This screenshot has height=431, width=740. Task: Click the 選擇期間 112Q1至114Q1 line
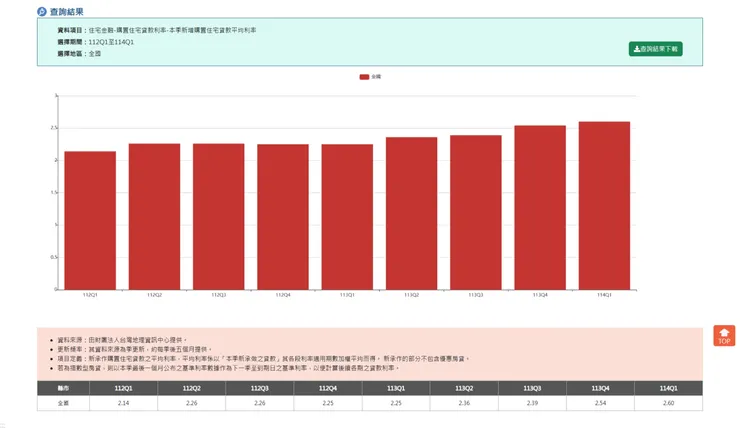tap(95, 42)
